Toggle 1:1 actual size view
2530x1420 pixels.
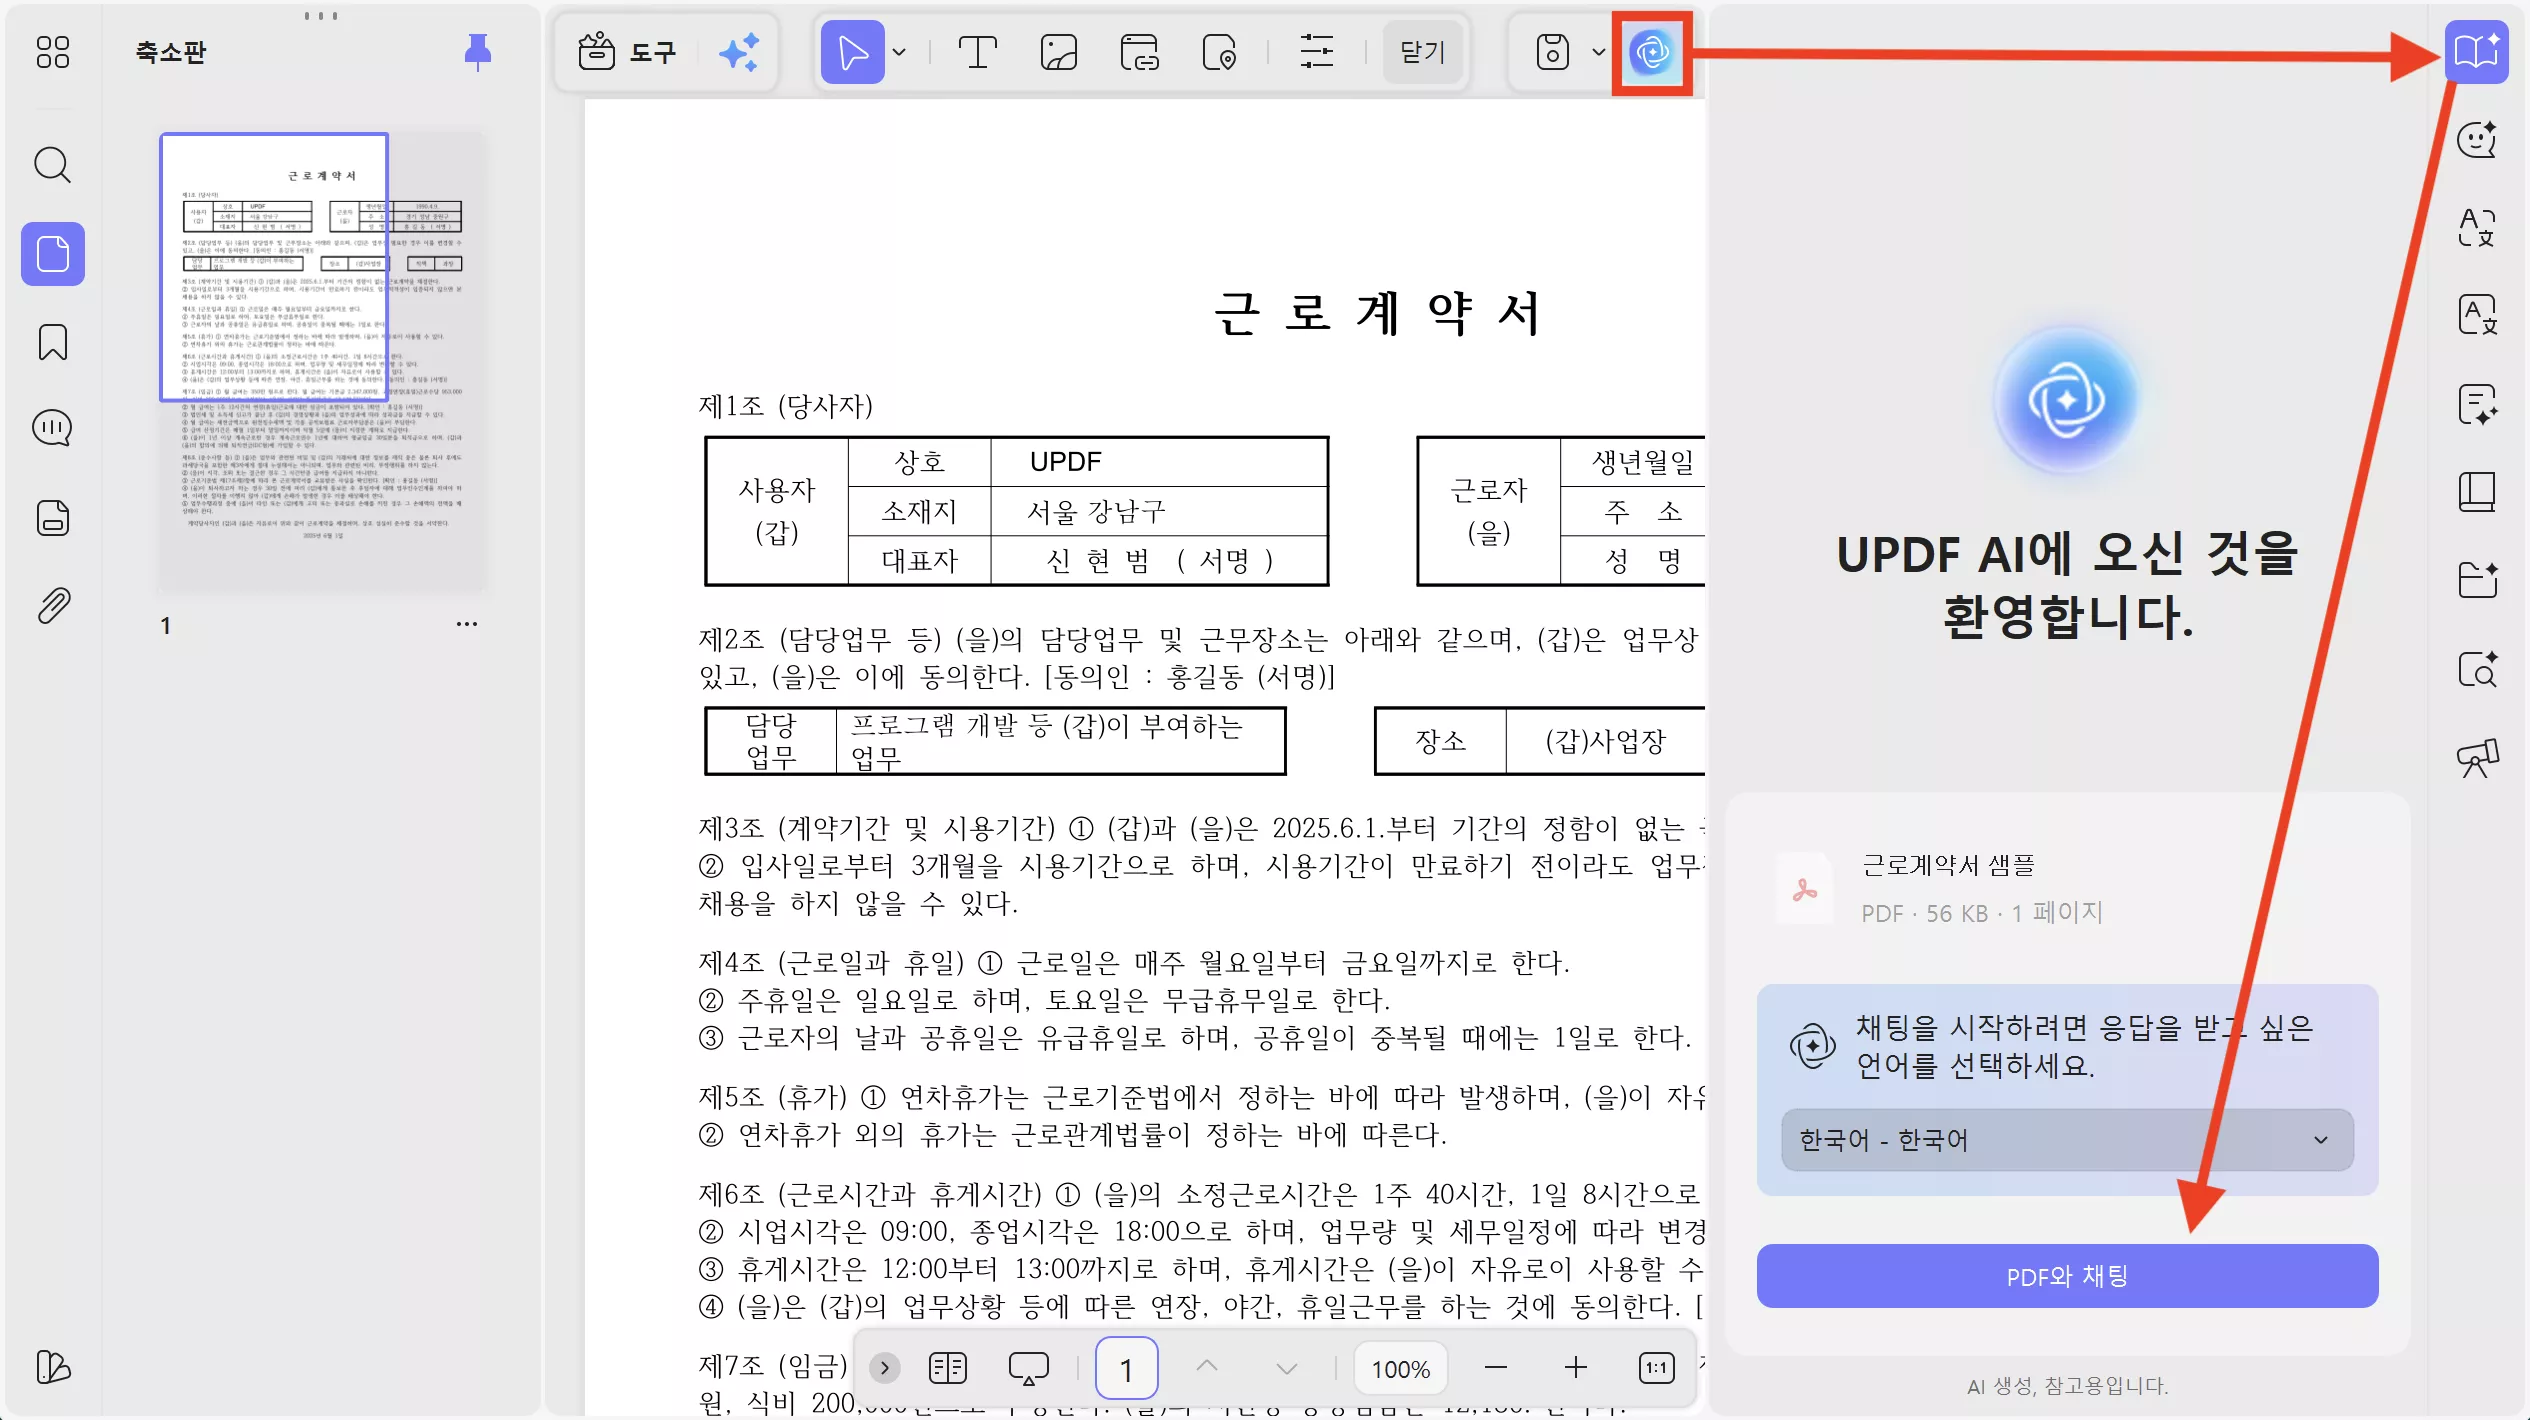[x=1657, y=1367]
